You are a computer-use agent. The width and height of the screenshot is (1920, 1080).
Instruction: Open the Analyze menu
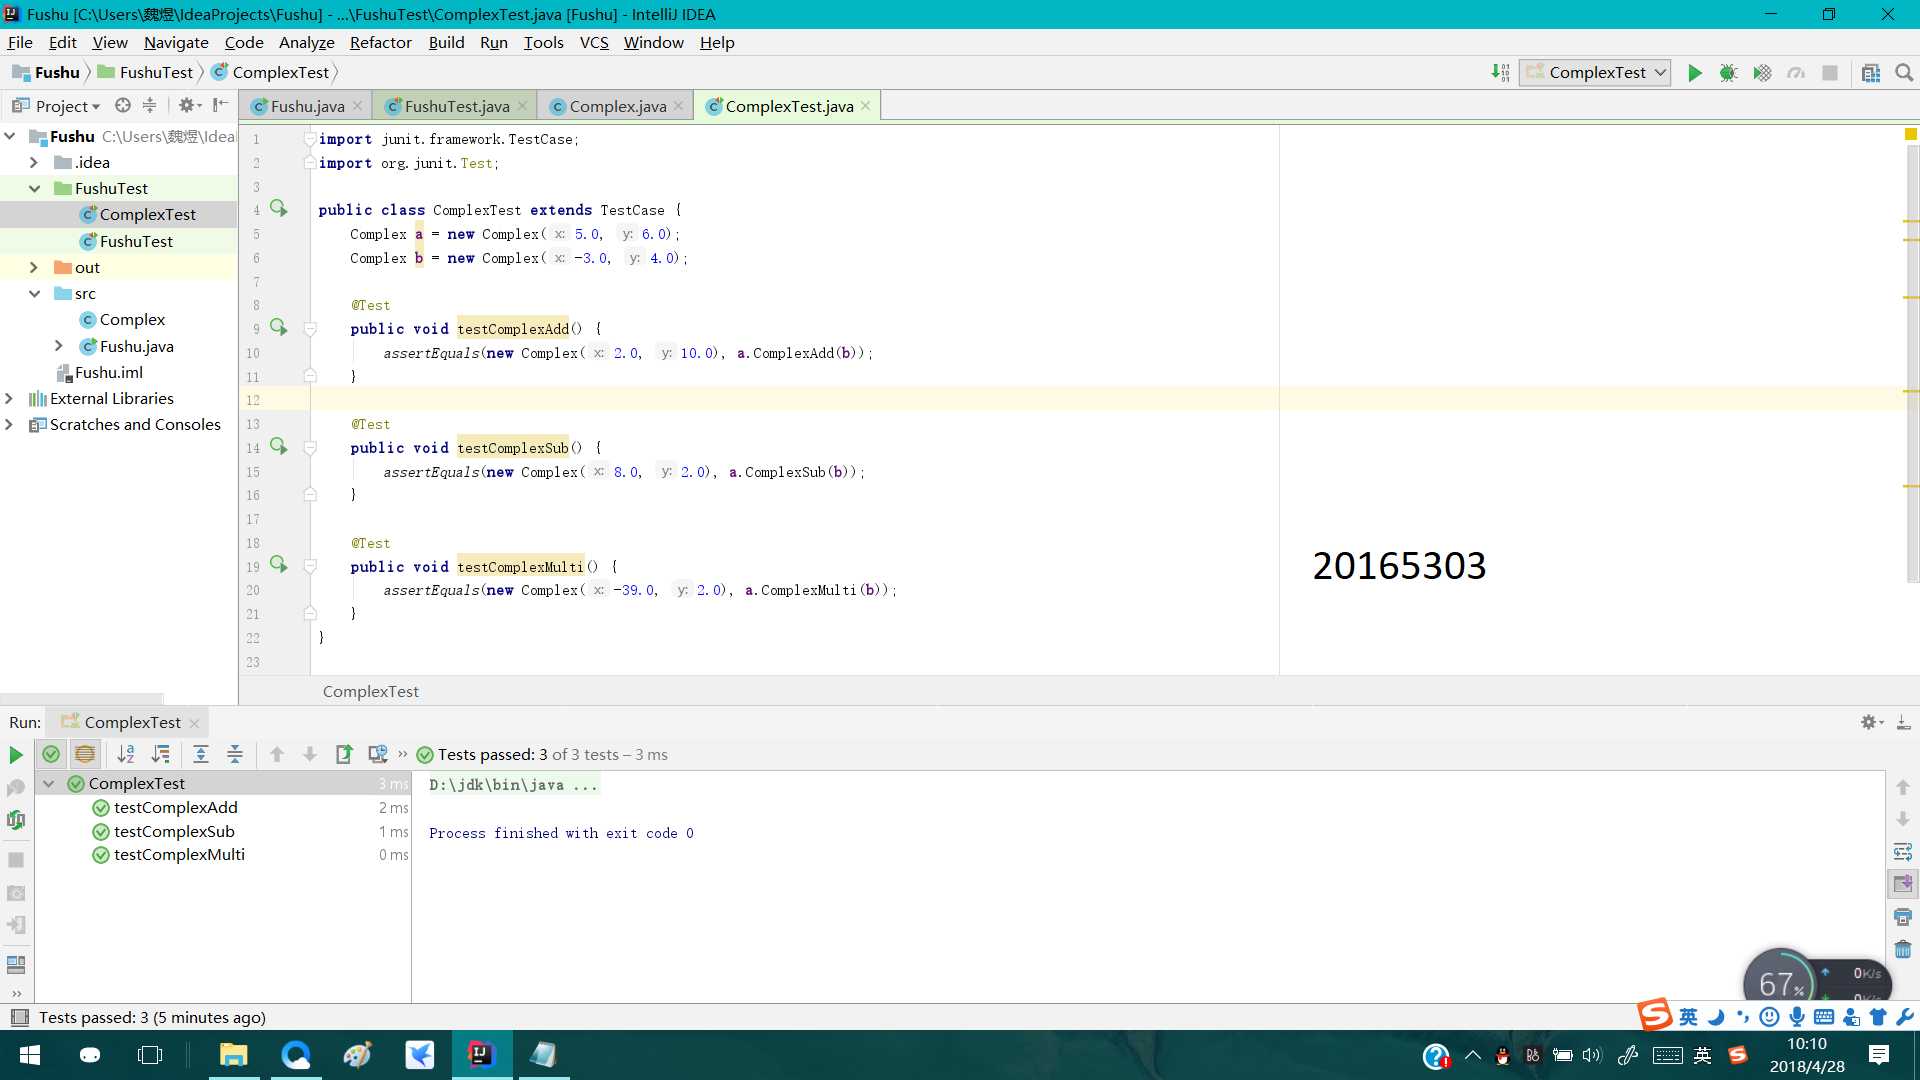click(306, 42)
